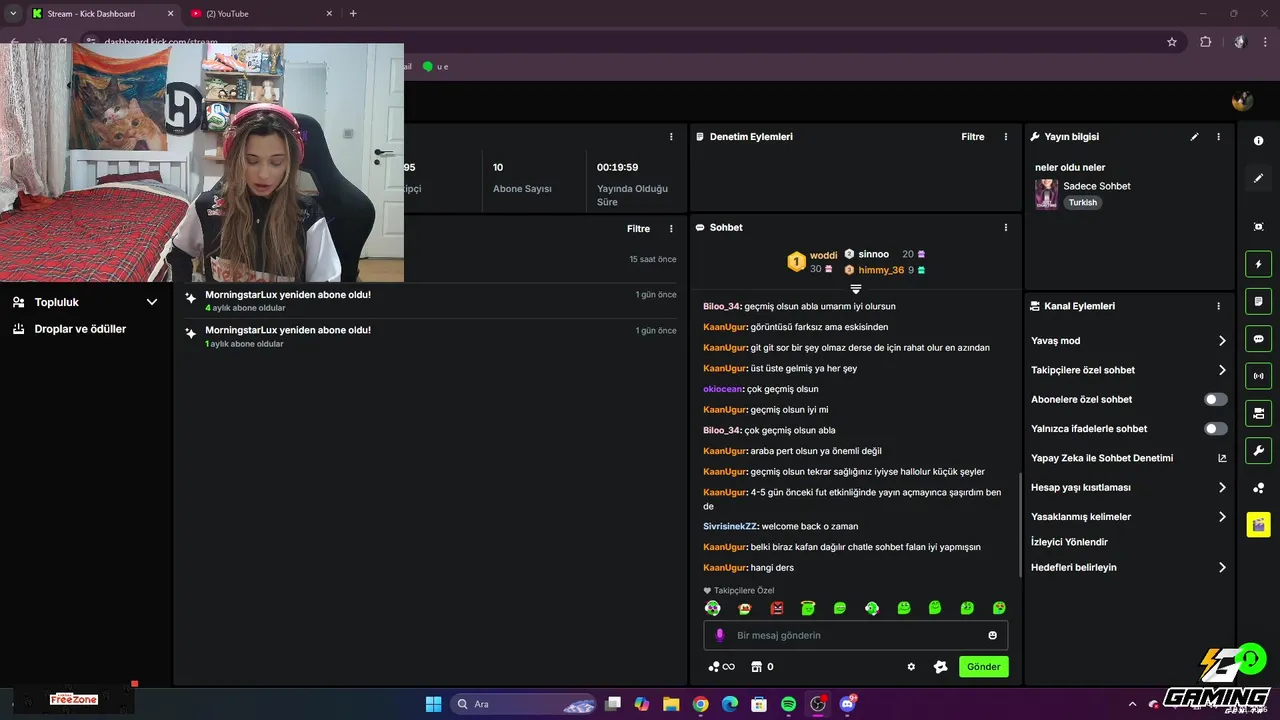This screenshot has width=1280, height=720.
Task: Click the channel points infinity icon
Action: (721, 667)
